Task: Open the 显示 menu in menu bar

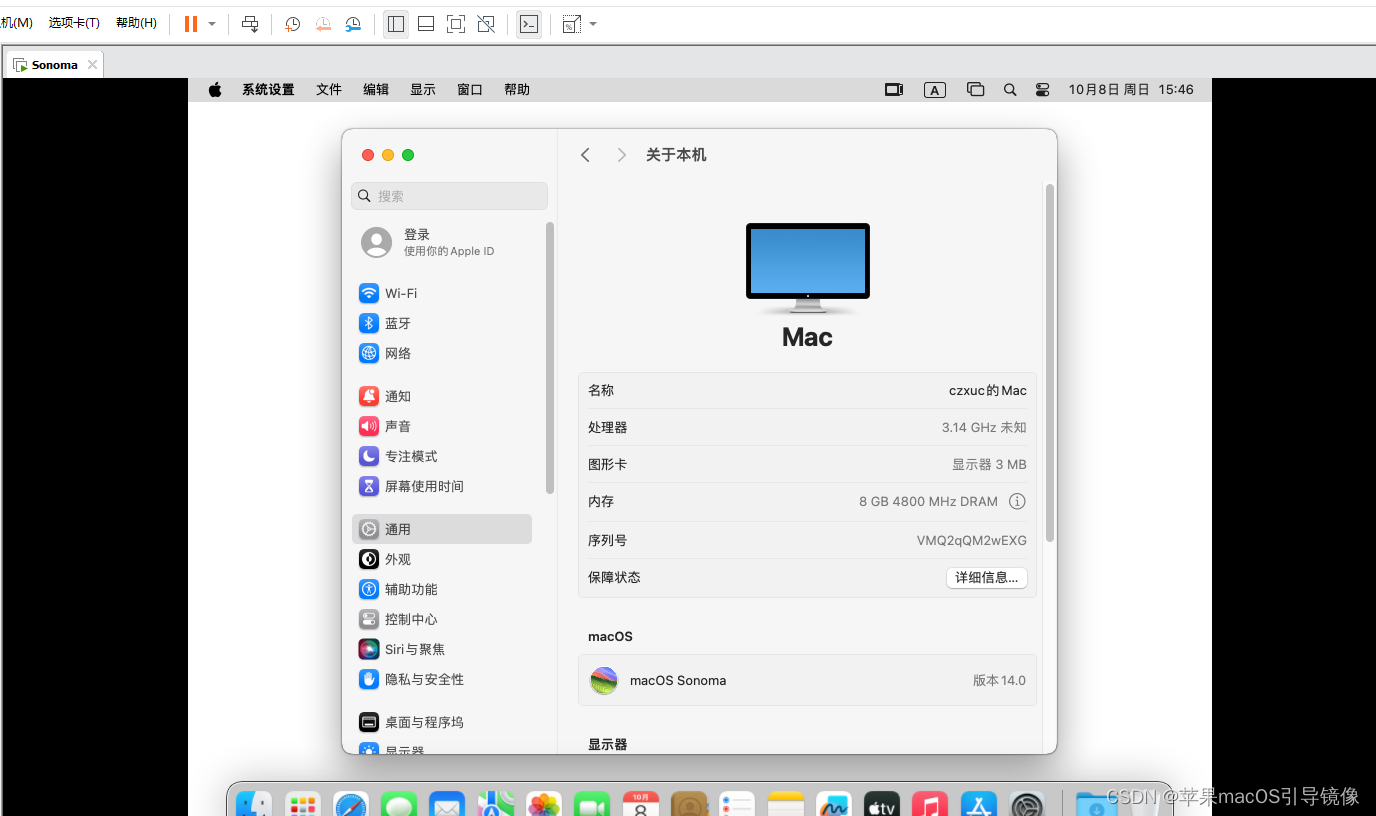Action: pos(423,90)
